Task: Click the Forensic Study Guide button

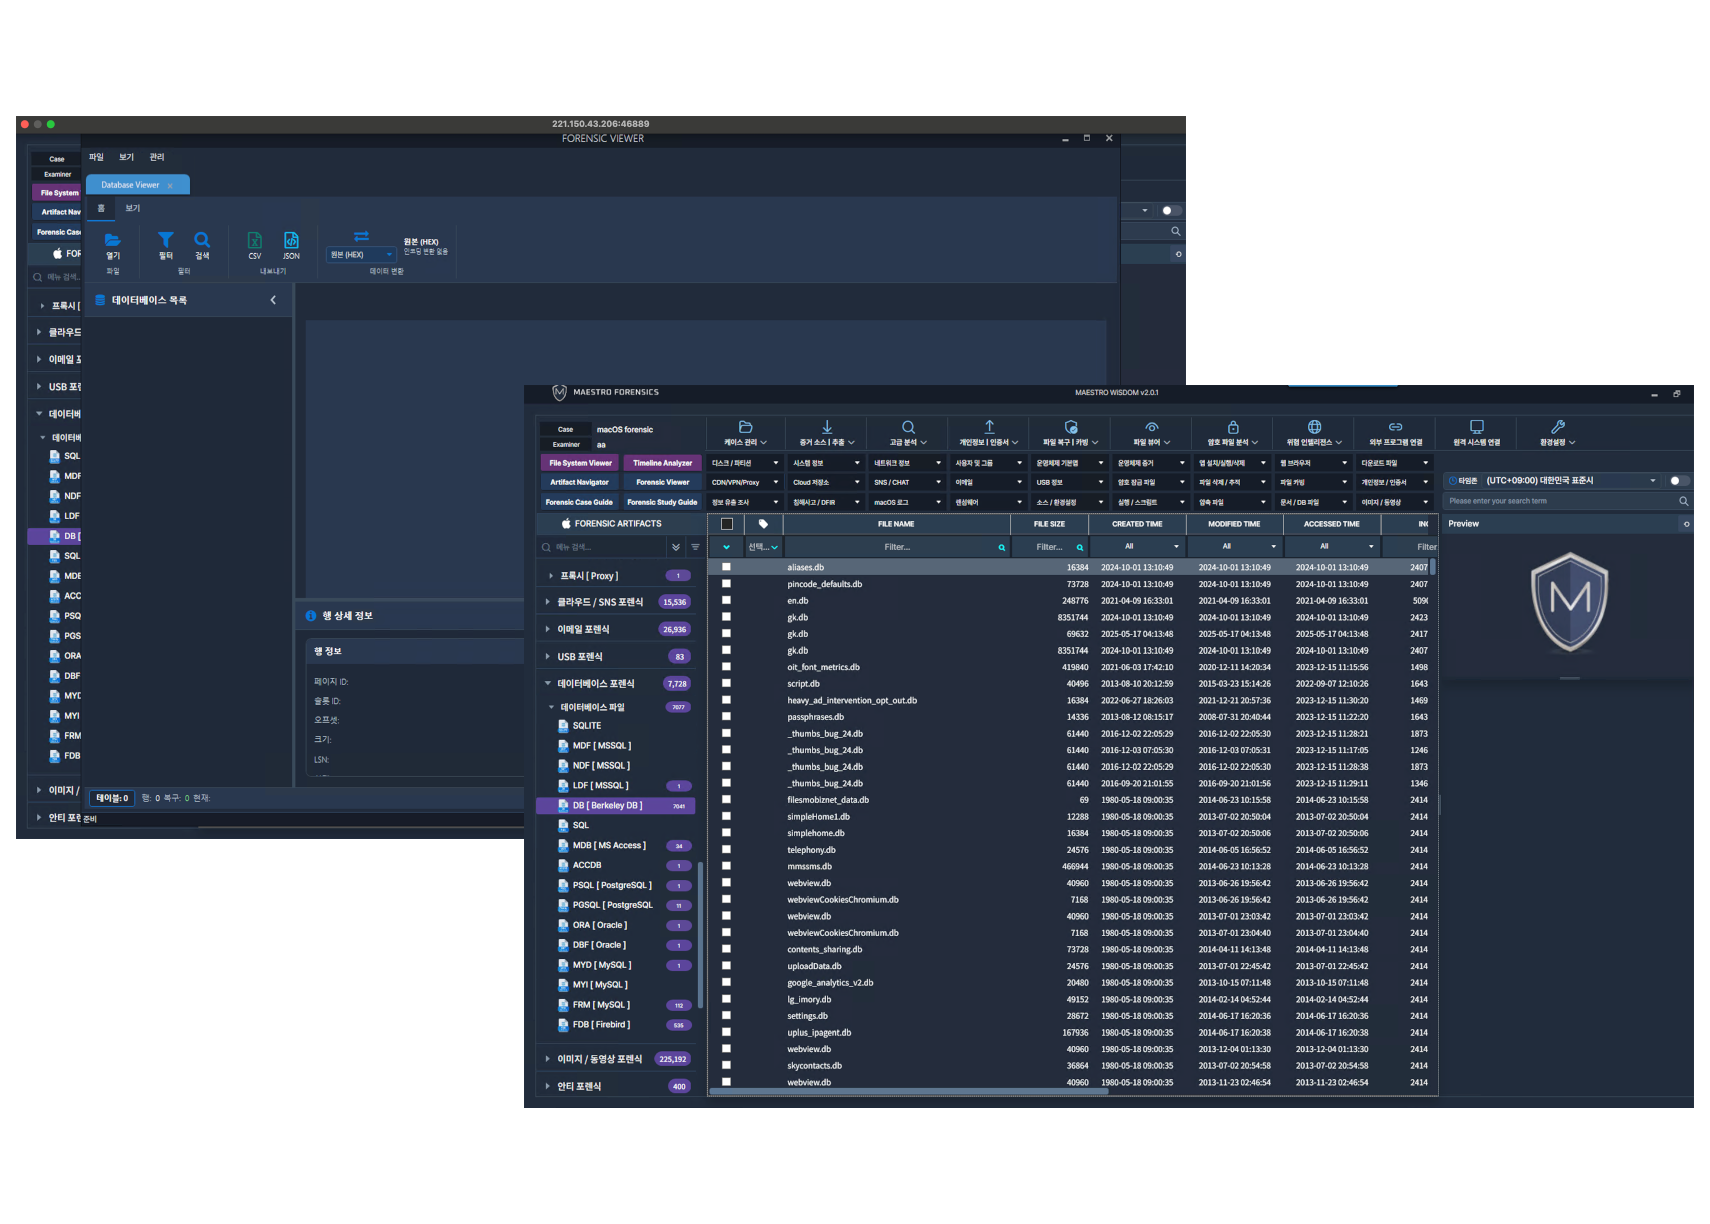Action: tap(662, 502)
